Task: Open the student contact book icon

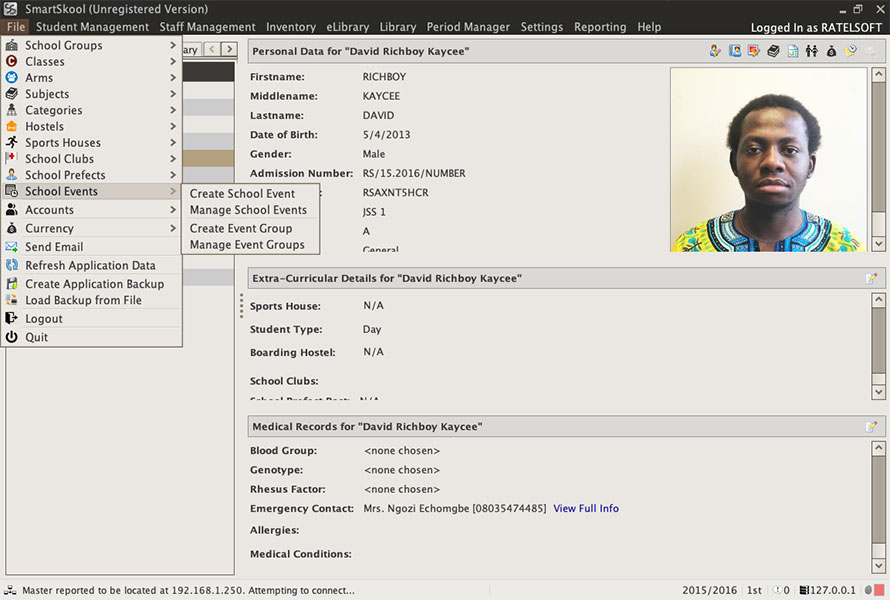Action: tap(735, 51)
